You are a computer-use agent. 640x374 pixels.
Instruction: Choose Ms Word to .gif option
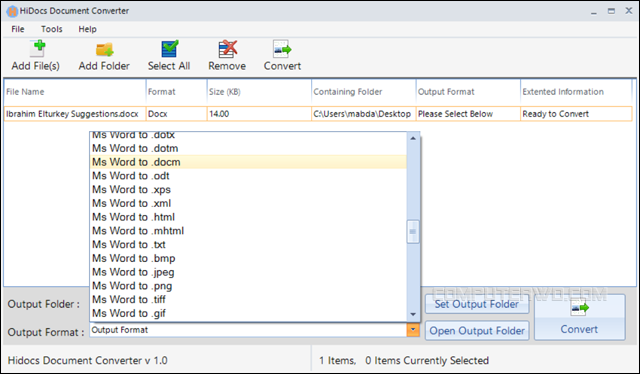point(248,313)
